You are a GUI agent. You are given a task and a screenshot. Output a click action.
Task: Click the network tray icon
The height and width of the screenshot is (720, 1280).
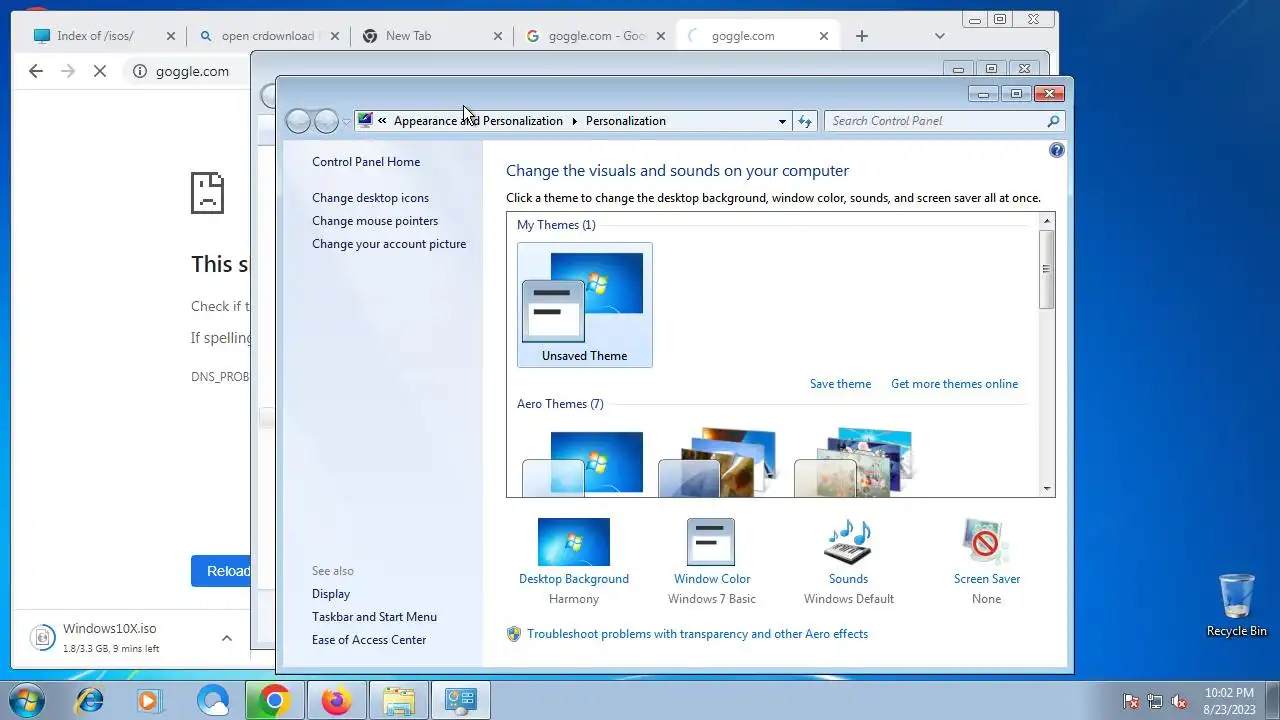(1155, 701)
